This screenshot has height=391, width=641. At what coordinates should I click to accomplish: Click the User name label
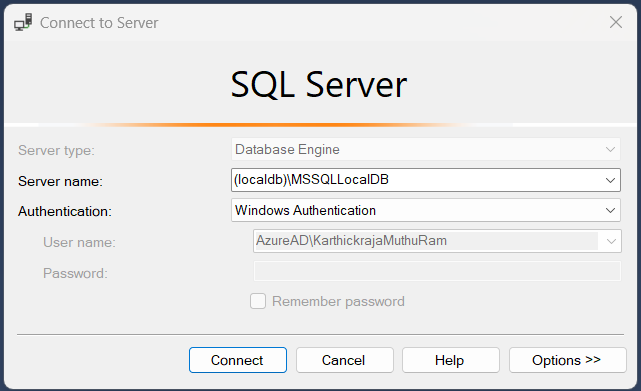coord(79,242)
